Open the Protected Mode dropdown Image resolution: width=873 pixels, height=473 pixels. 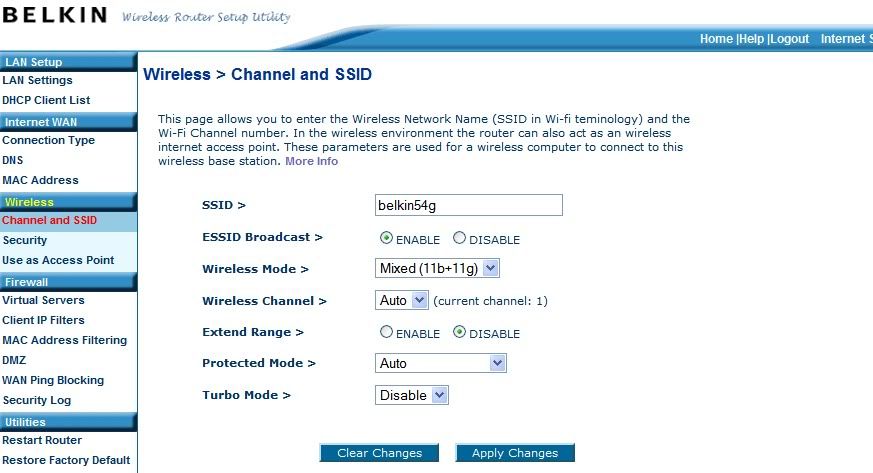(440, 363)
